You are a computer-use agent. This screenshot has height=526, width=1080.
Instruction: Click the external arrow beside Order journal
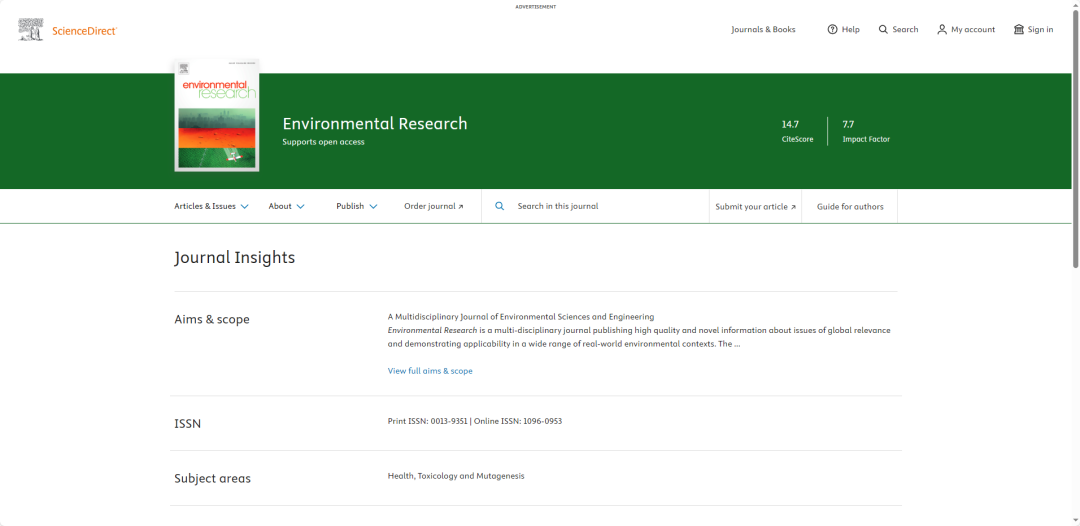tap(461, 207)
